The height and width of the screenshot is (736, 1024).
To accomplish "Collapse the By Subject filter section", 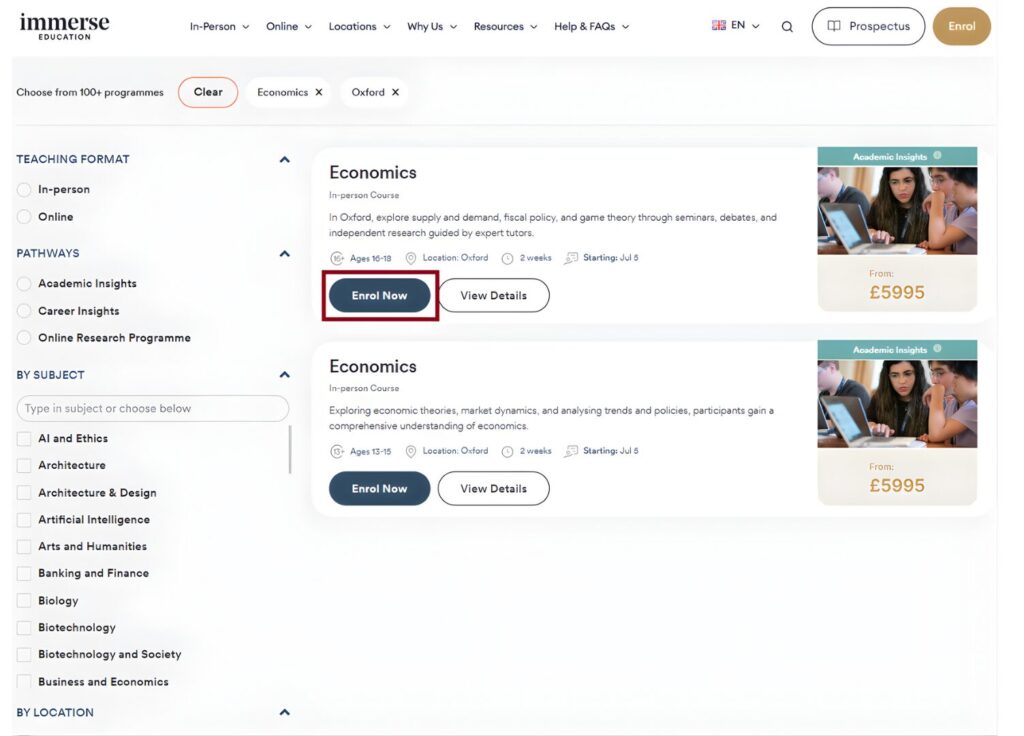I will 284,375.
